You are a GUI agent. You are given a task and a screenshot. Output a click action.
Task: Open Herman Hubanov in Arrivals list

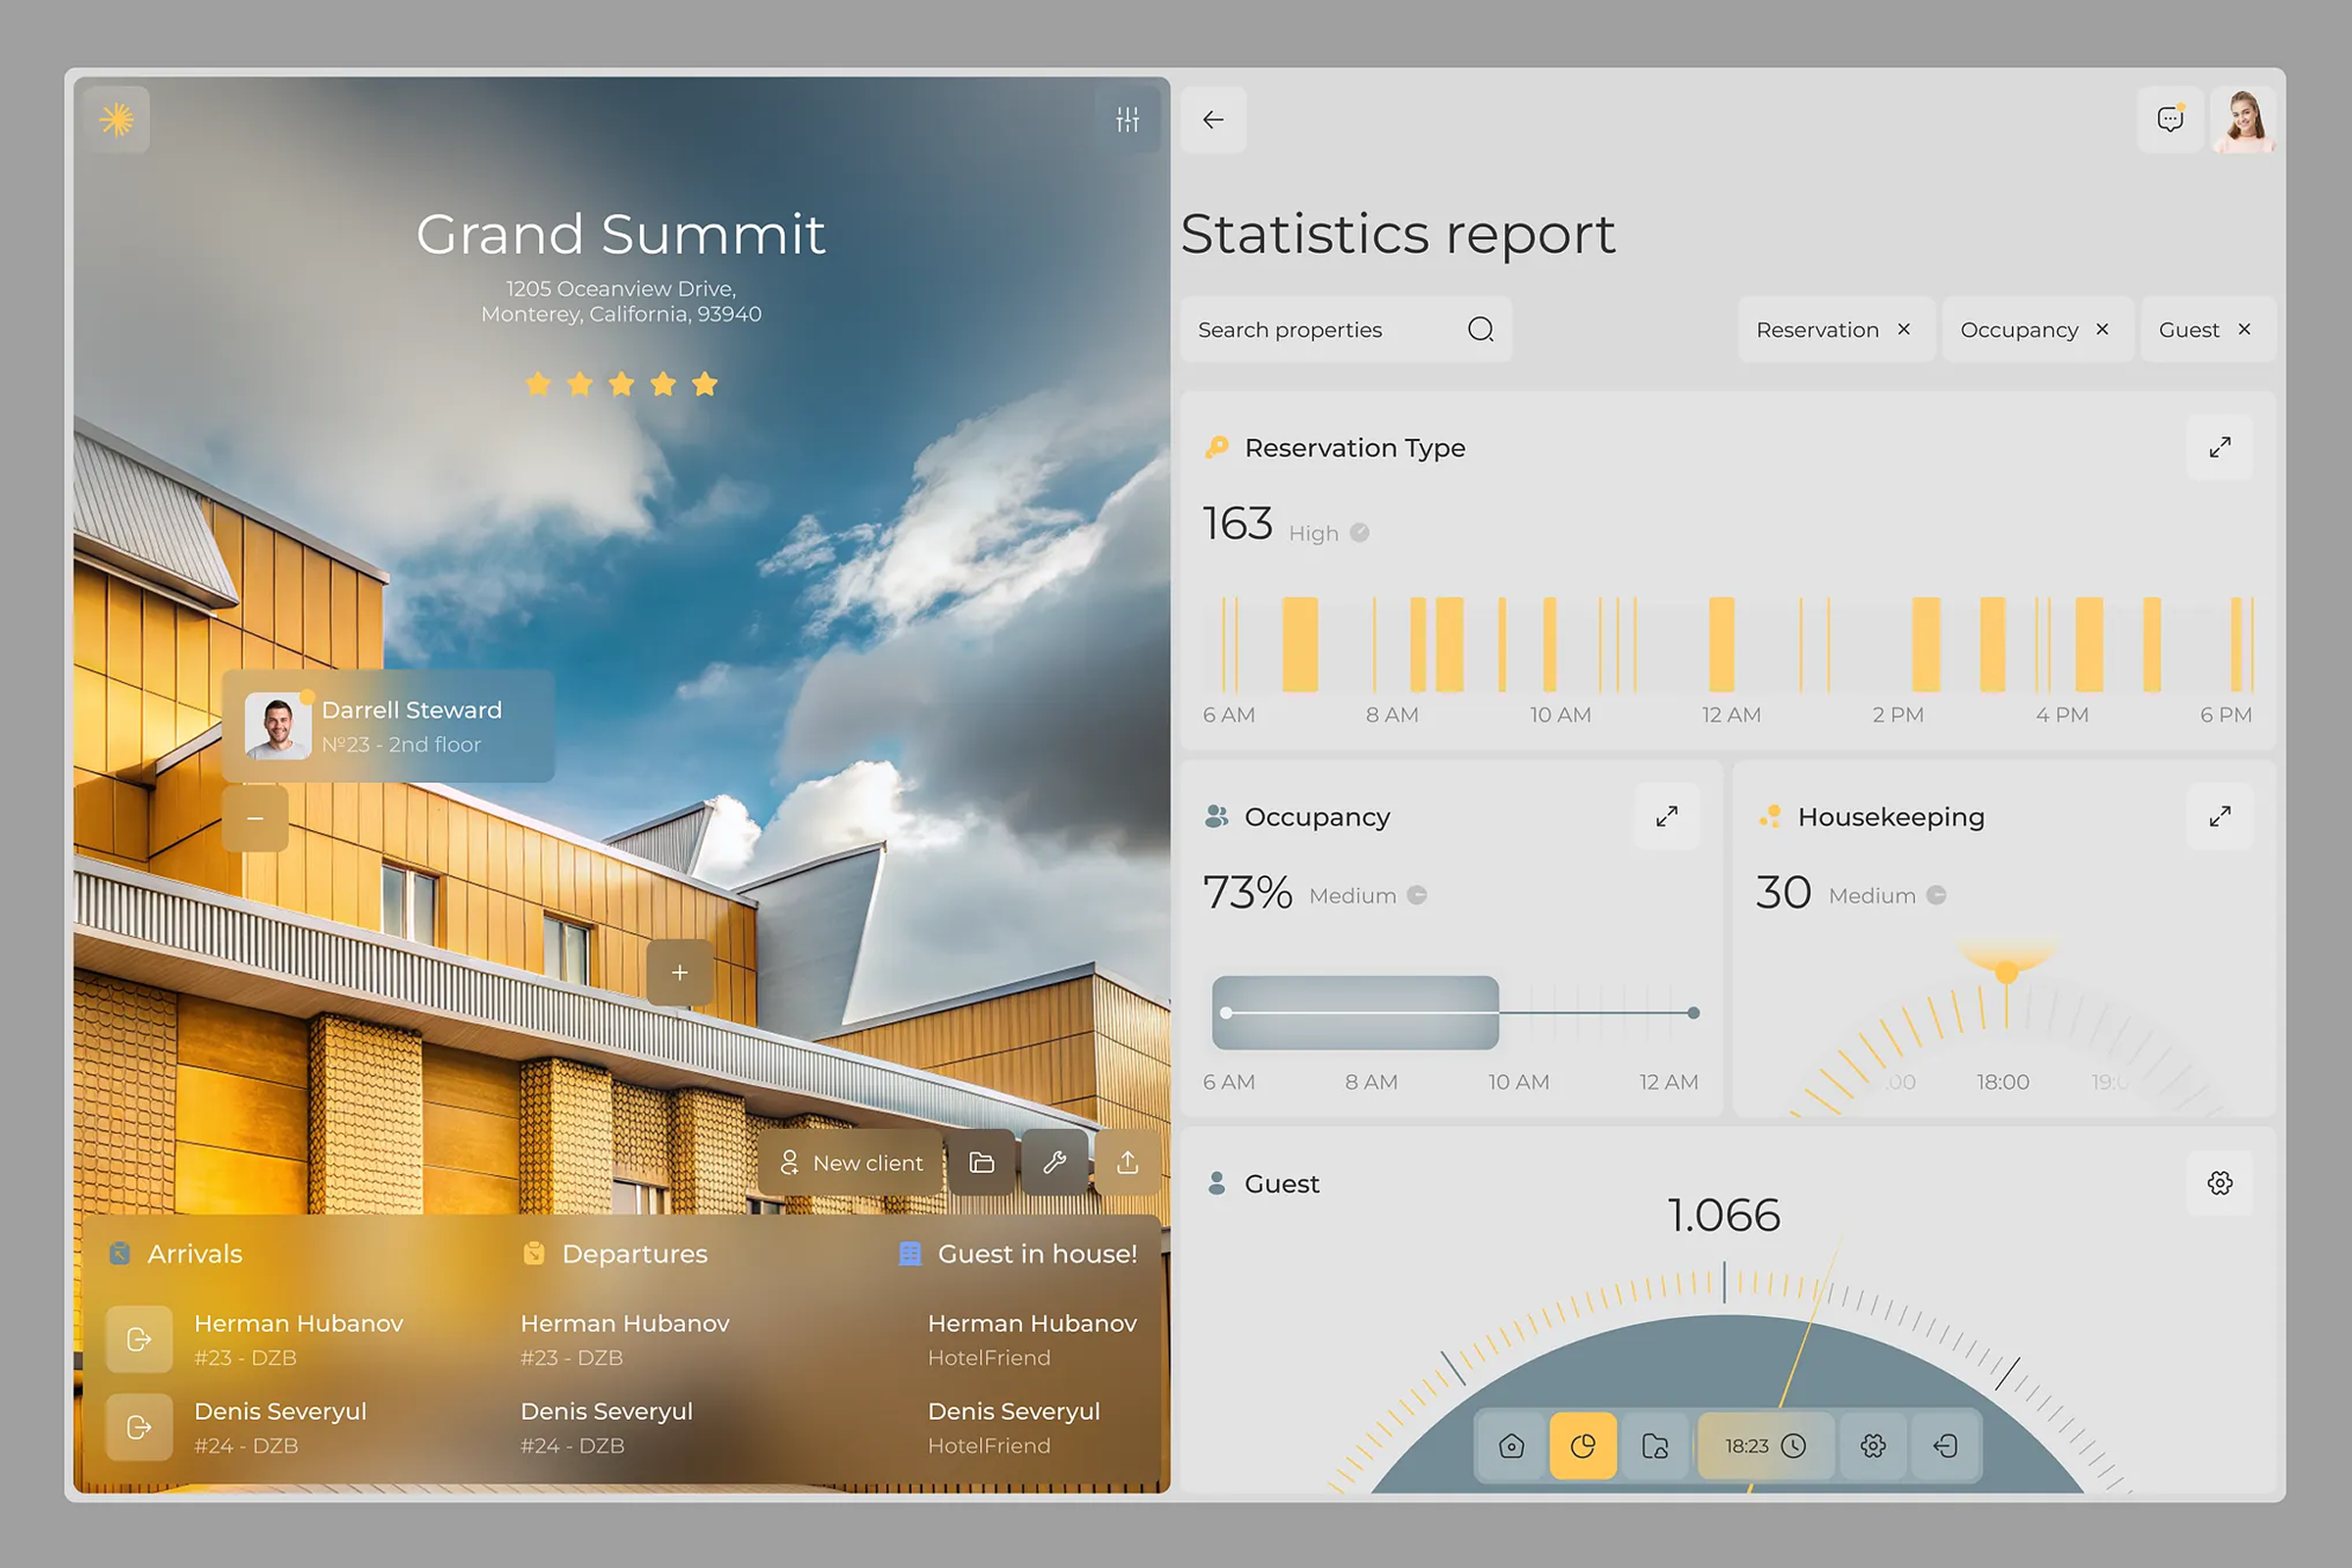pyautogui.click(x=298, y=1340)
